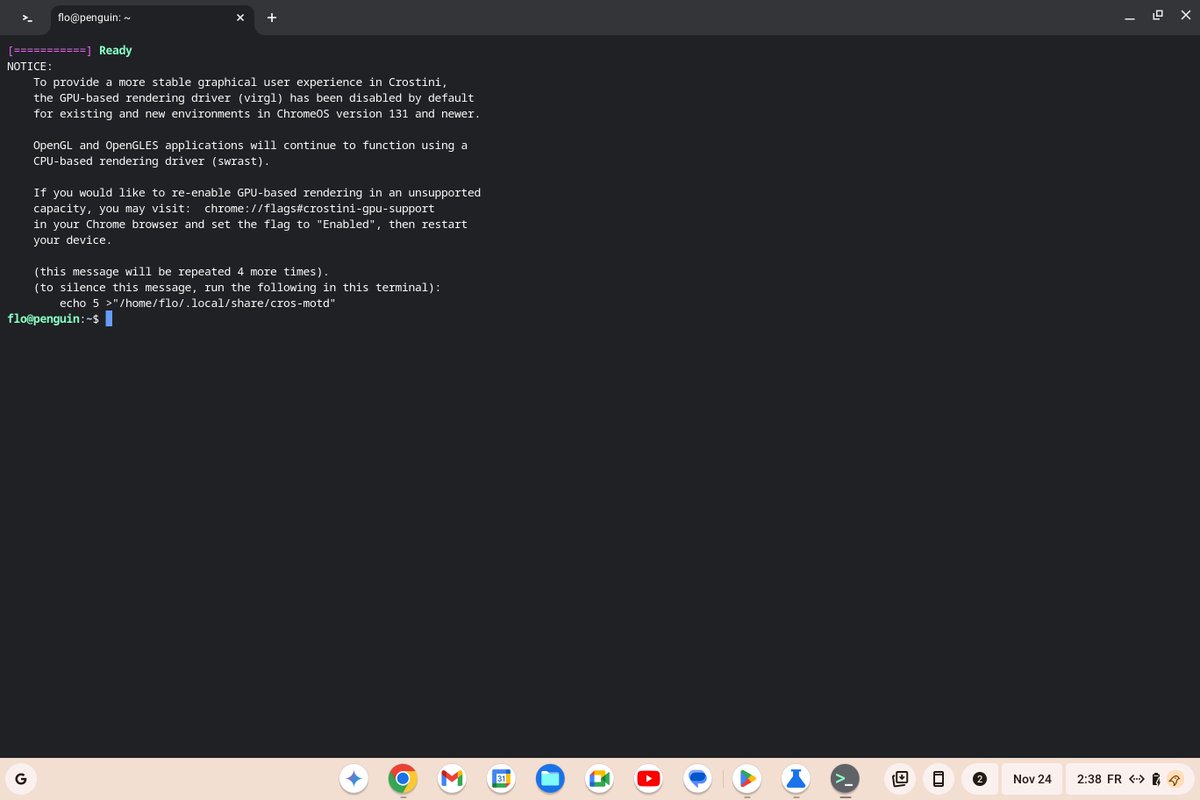Open the Phone Hub icon

(938, 779)
